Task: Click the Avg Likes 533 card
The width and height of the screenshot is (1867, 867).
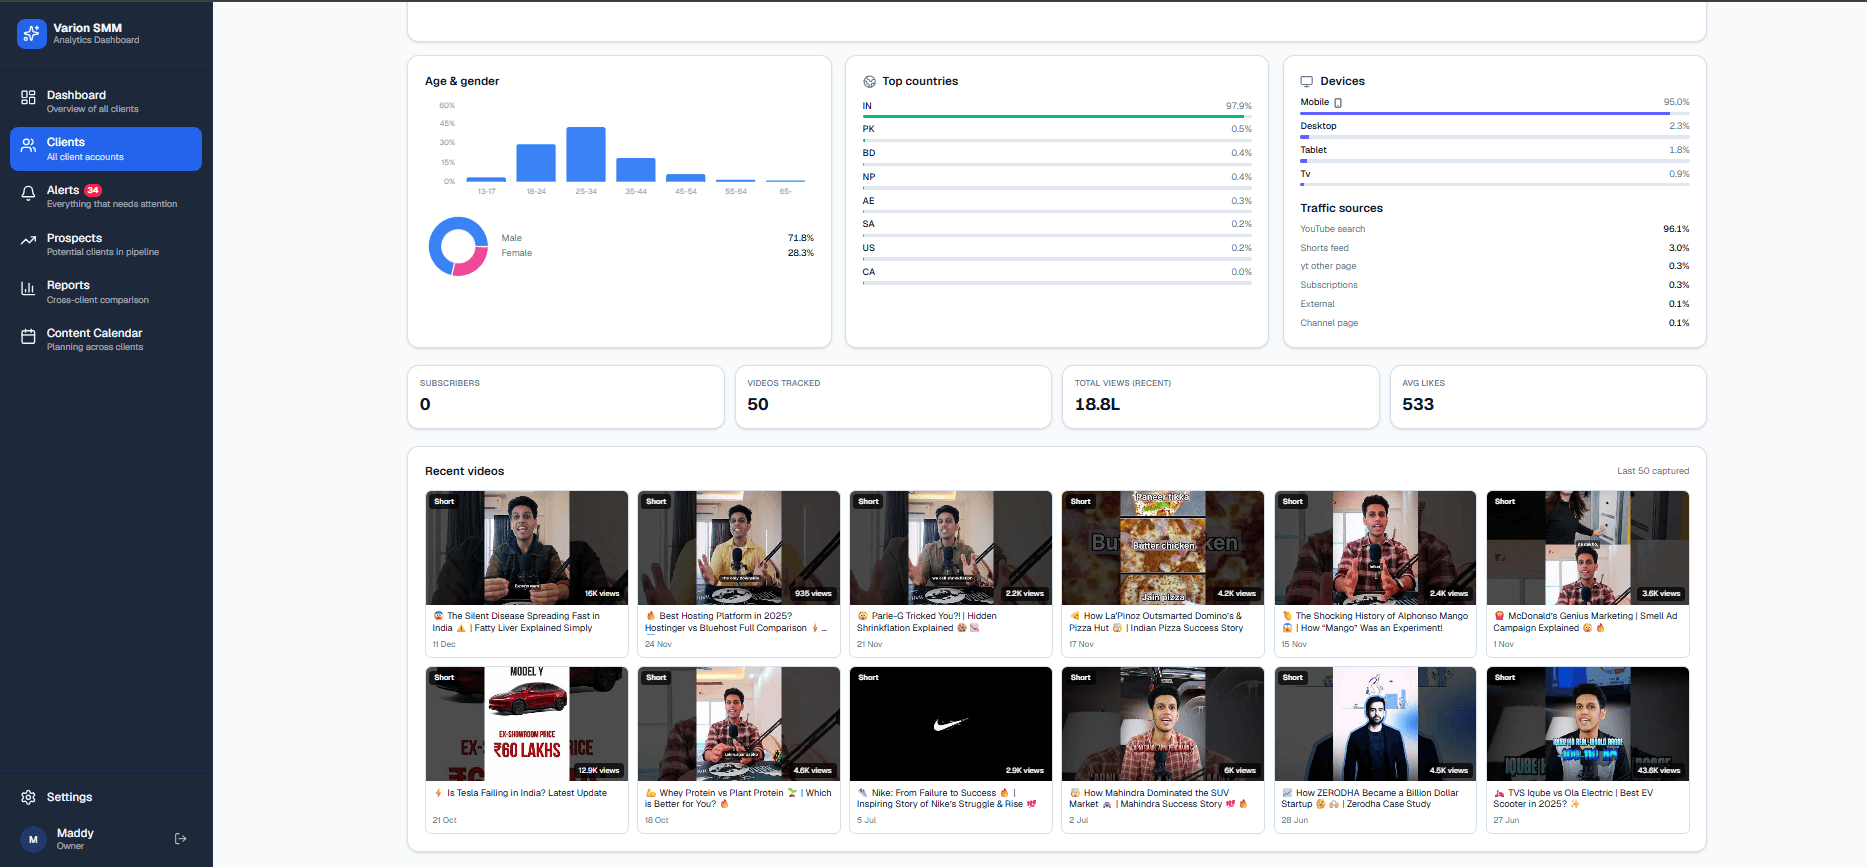Action: tap(1548, 397)
